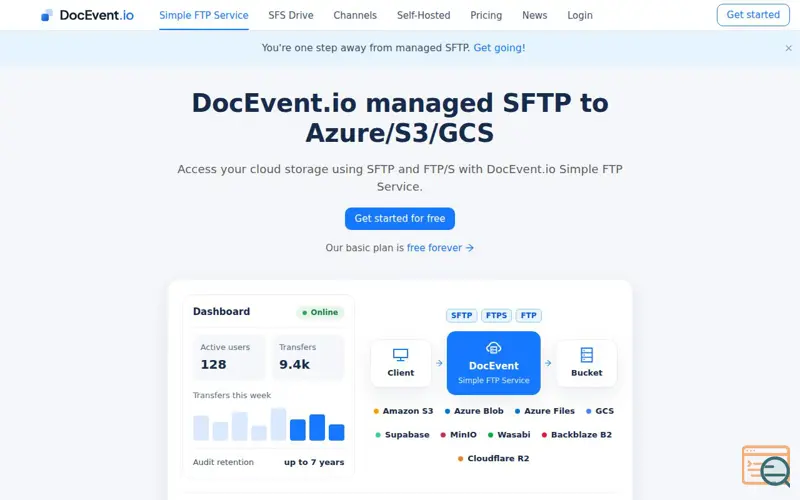Click the Active users 128 card
The width and height of the screenshot is (800, 500).
click(x=229, y=357)
